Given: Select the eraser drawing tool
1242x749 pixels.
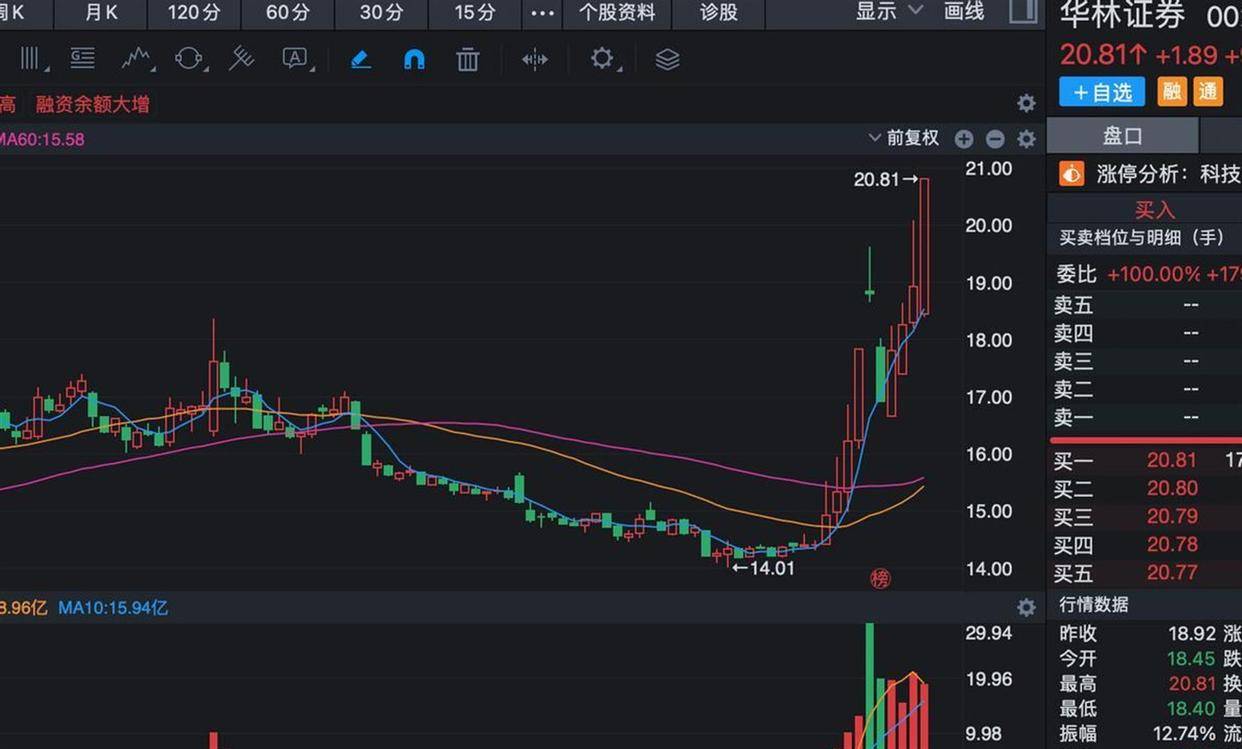Looking at the screenshot, I should coord(361,60).
